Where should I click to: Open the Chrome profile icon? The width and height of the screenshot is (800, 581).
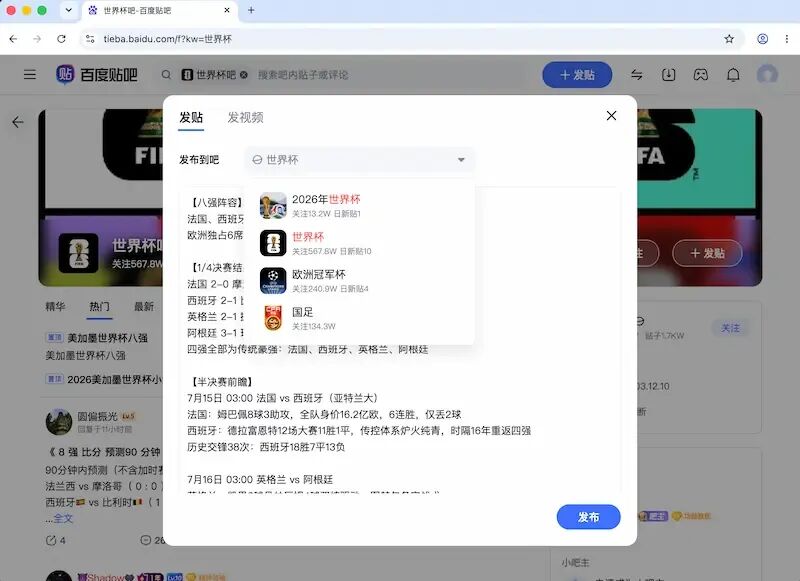pos(762,39)
